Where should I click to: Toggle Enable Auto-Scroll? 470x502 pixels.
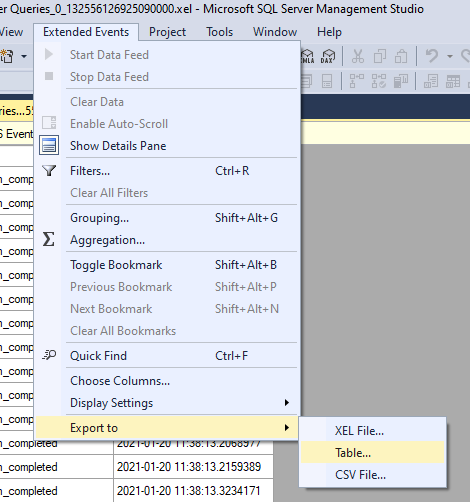pos(167,124)
